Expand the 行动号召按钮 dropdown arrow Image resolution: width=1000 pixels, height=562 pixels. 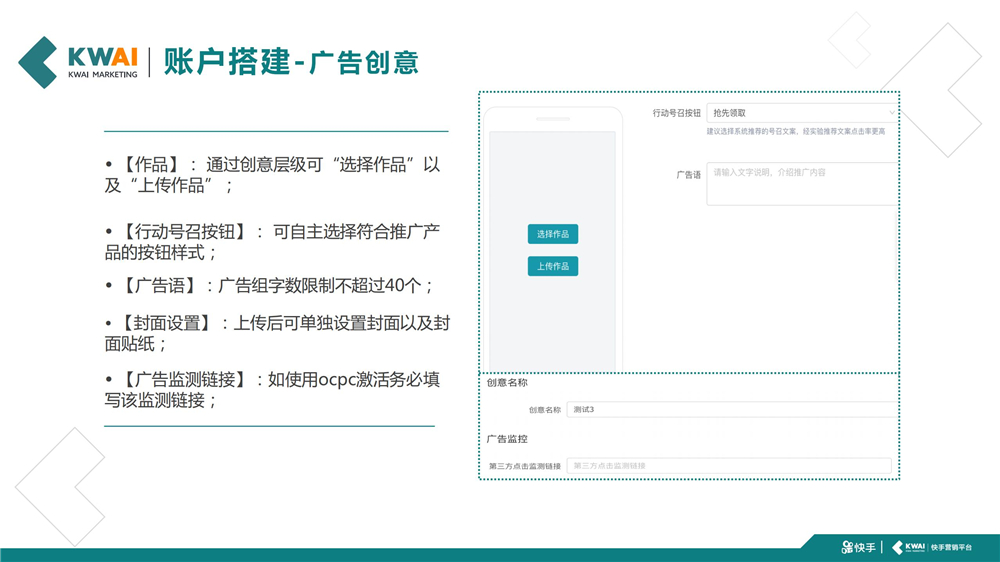[x=892, y=113]
